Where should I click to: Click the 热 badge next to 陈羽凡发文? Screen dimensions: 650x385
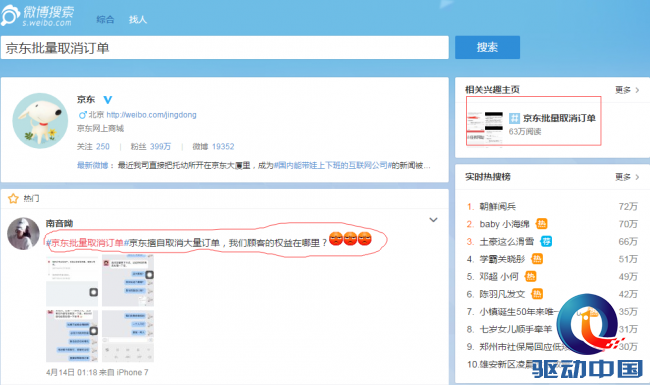pos(537,294)
